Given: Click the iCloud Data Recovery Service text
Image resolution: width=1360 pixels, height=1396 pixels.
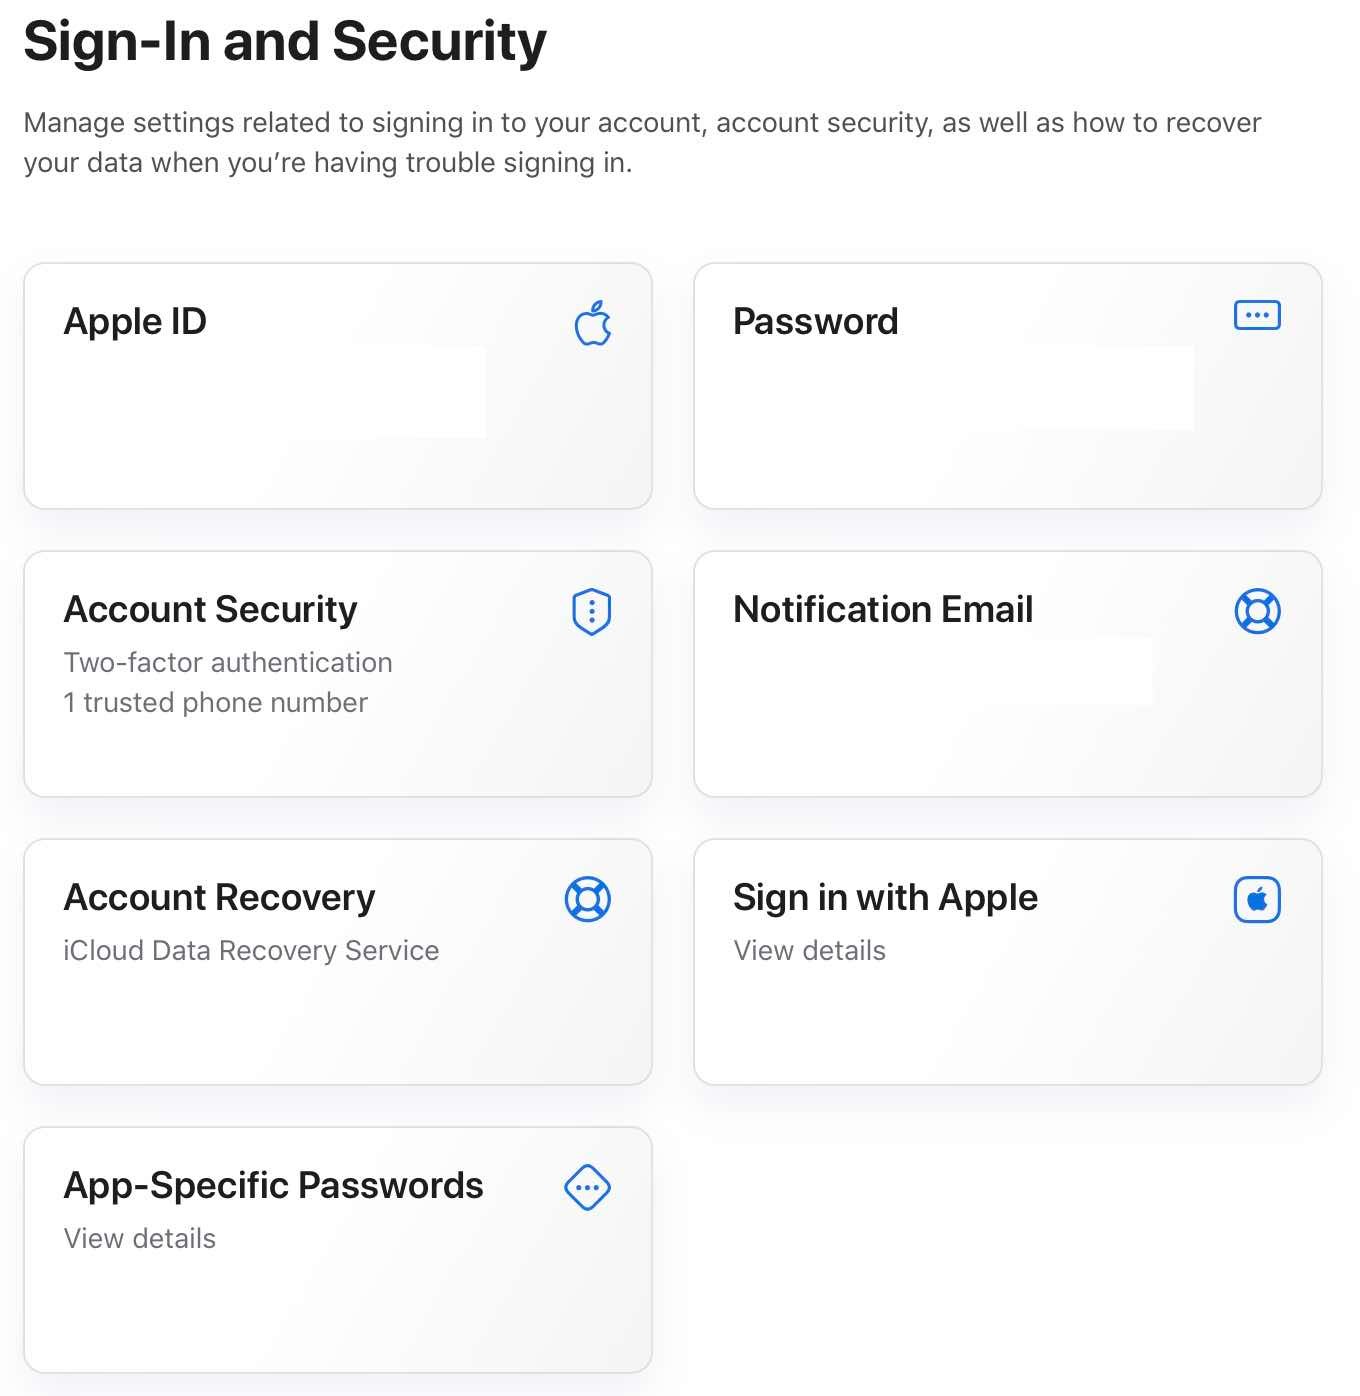Looking at the screenshot, I should pos(251,951).
